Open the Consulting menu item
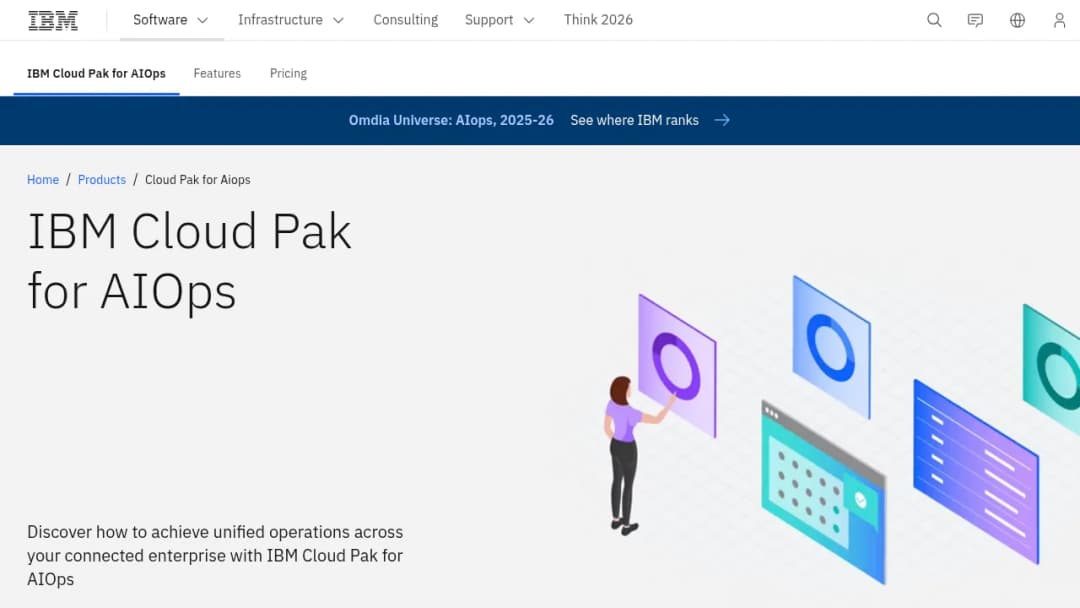This screenshot has width=1080, height=608. coord(406,20)
